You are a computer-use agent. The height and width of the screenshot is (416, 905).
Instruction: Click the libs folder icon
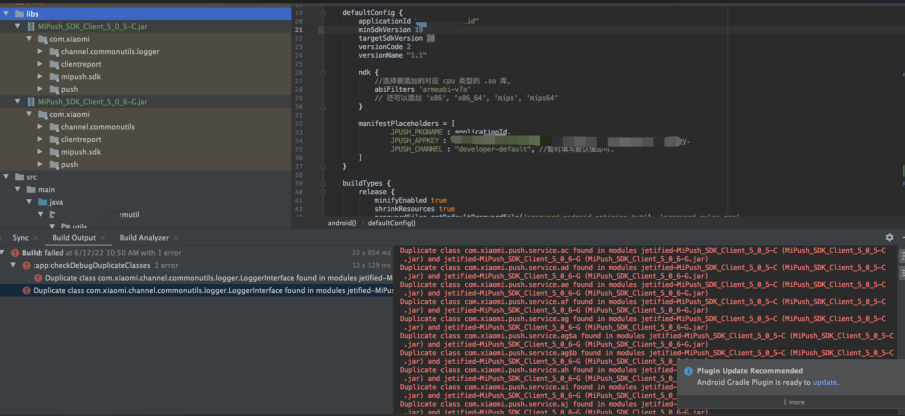pos(20,13)
